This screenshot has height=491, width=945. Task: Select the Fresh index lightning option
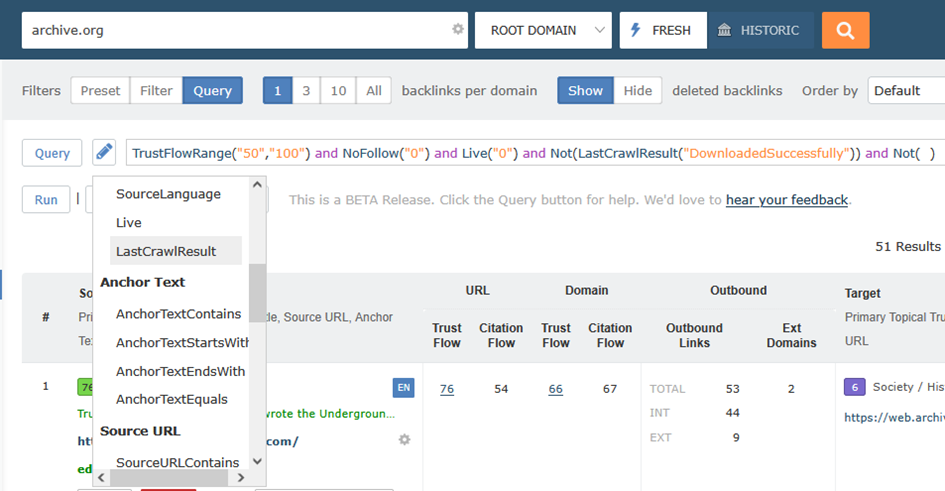pos(663,30)
